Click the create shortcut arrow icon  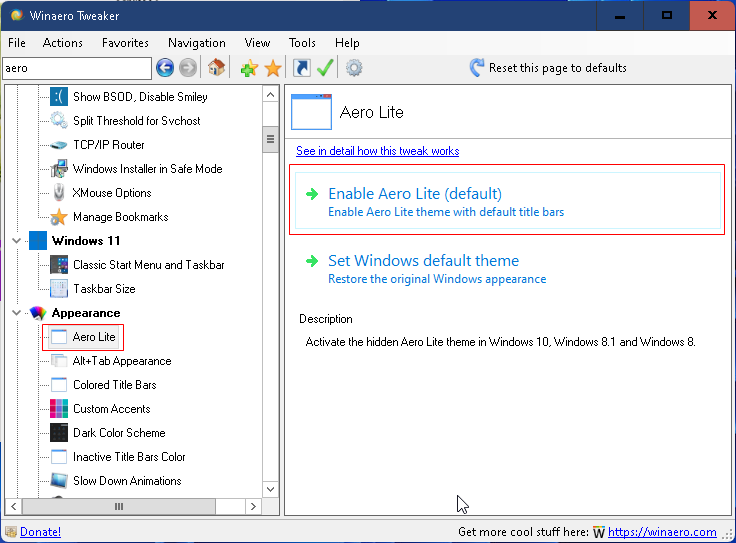pos(301,68)
